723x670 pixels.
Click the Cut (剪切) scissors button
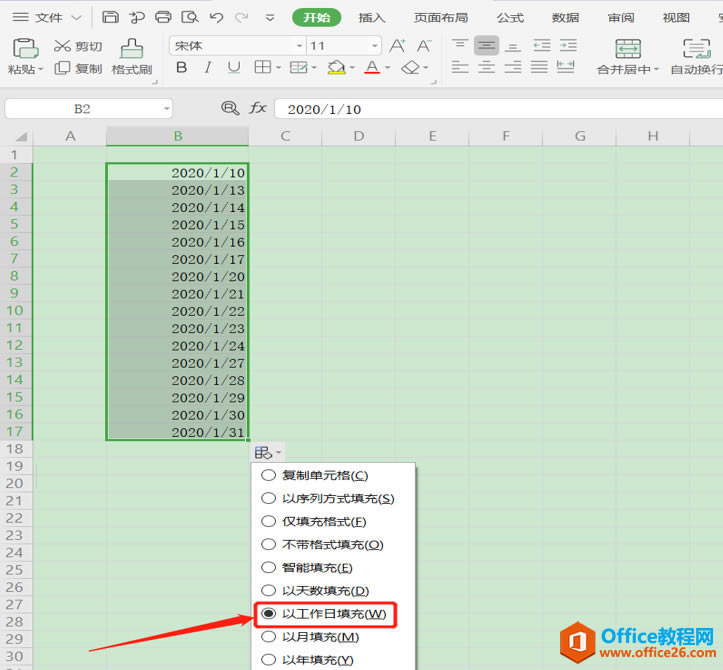point(78,46)
